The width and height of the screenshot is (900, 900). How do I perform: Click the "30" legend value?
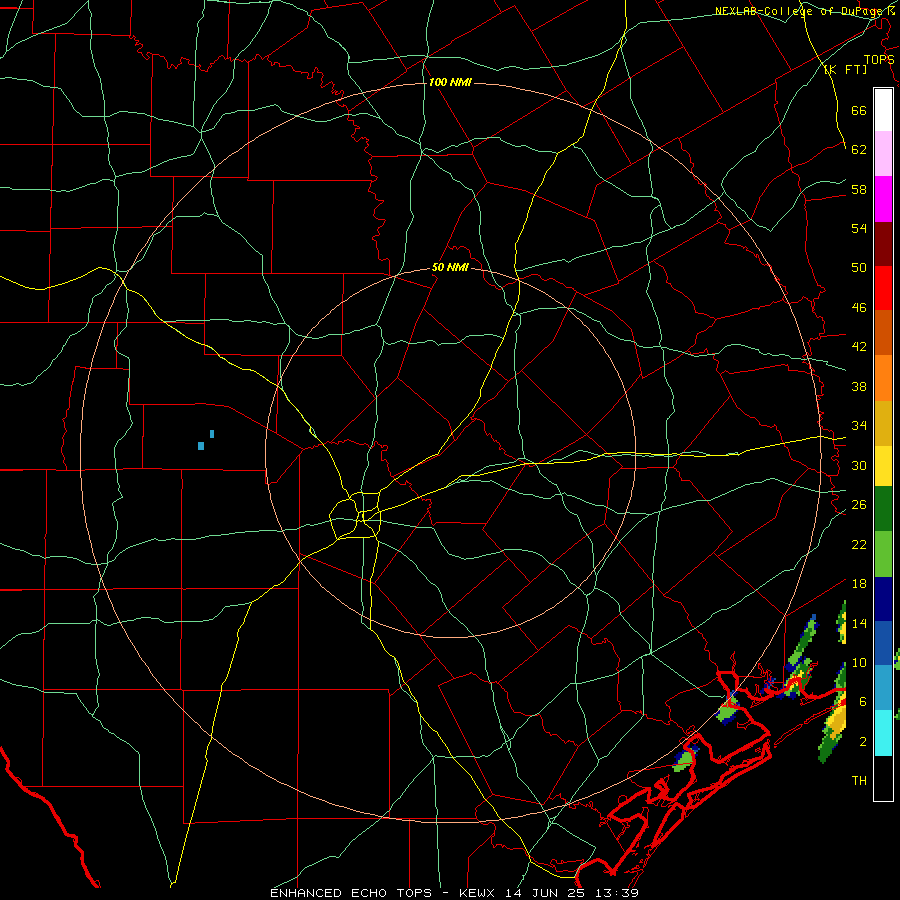point(859,465)
